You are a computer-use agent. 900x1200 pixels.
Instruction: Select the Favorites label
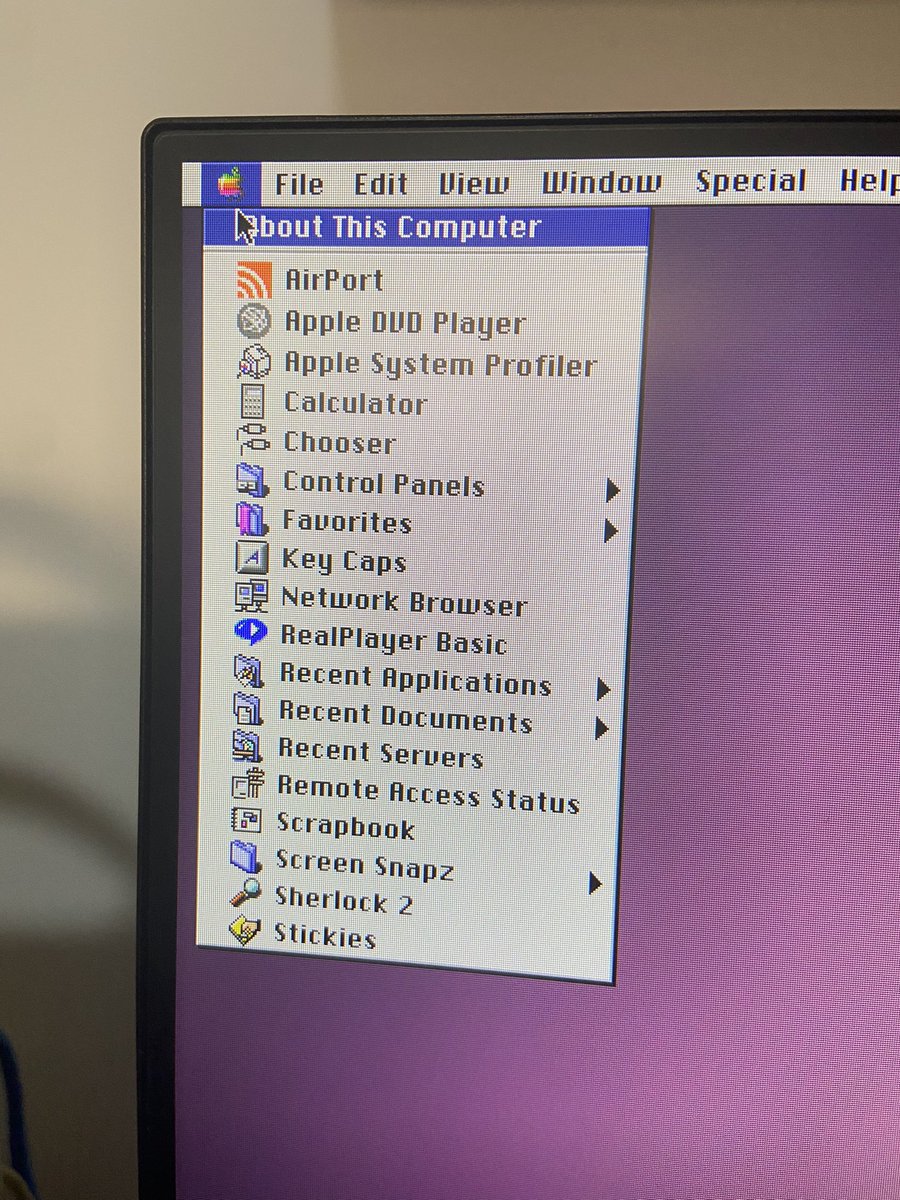pos(347,522)
